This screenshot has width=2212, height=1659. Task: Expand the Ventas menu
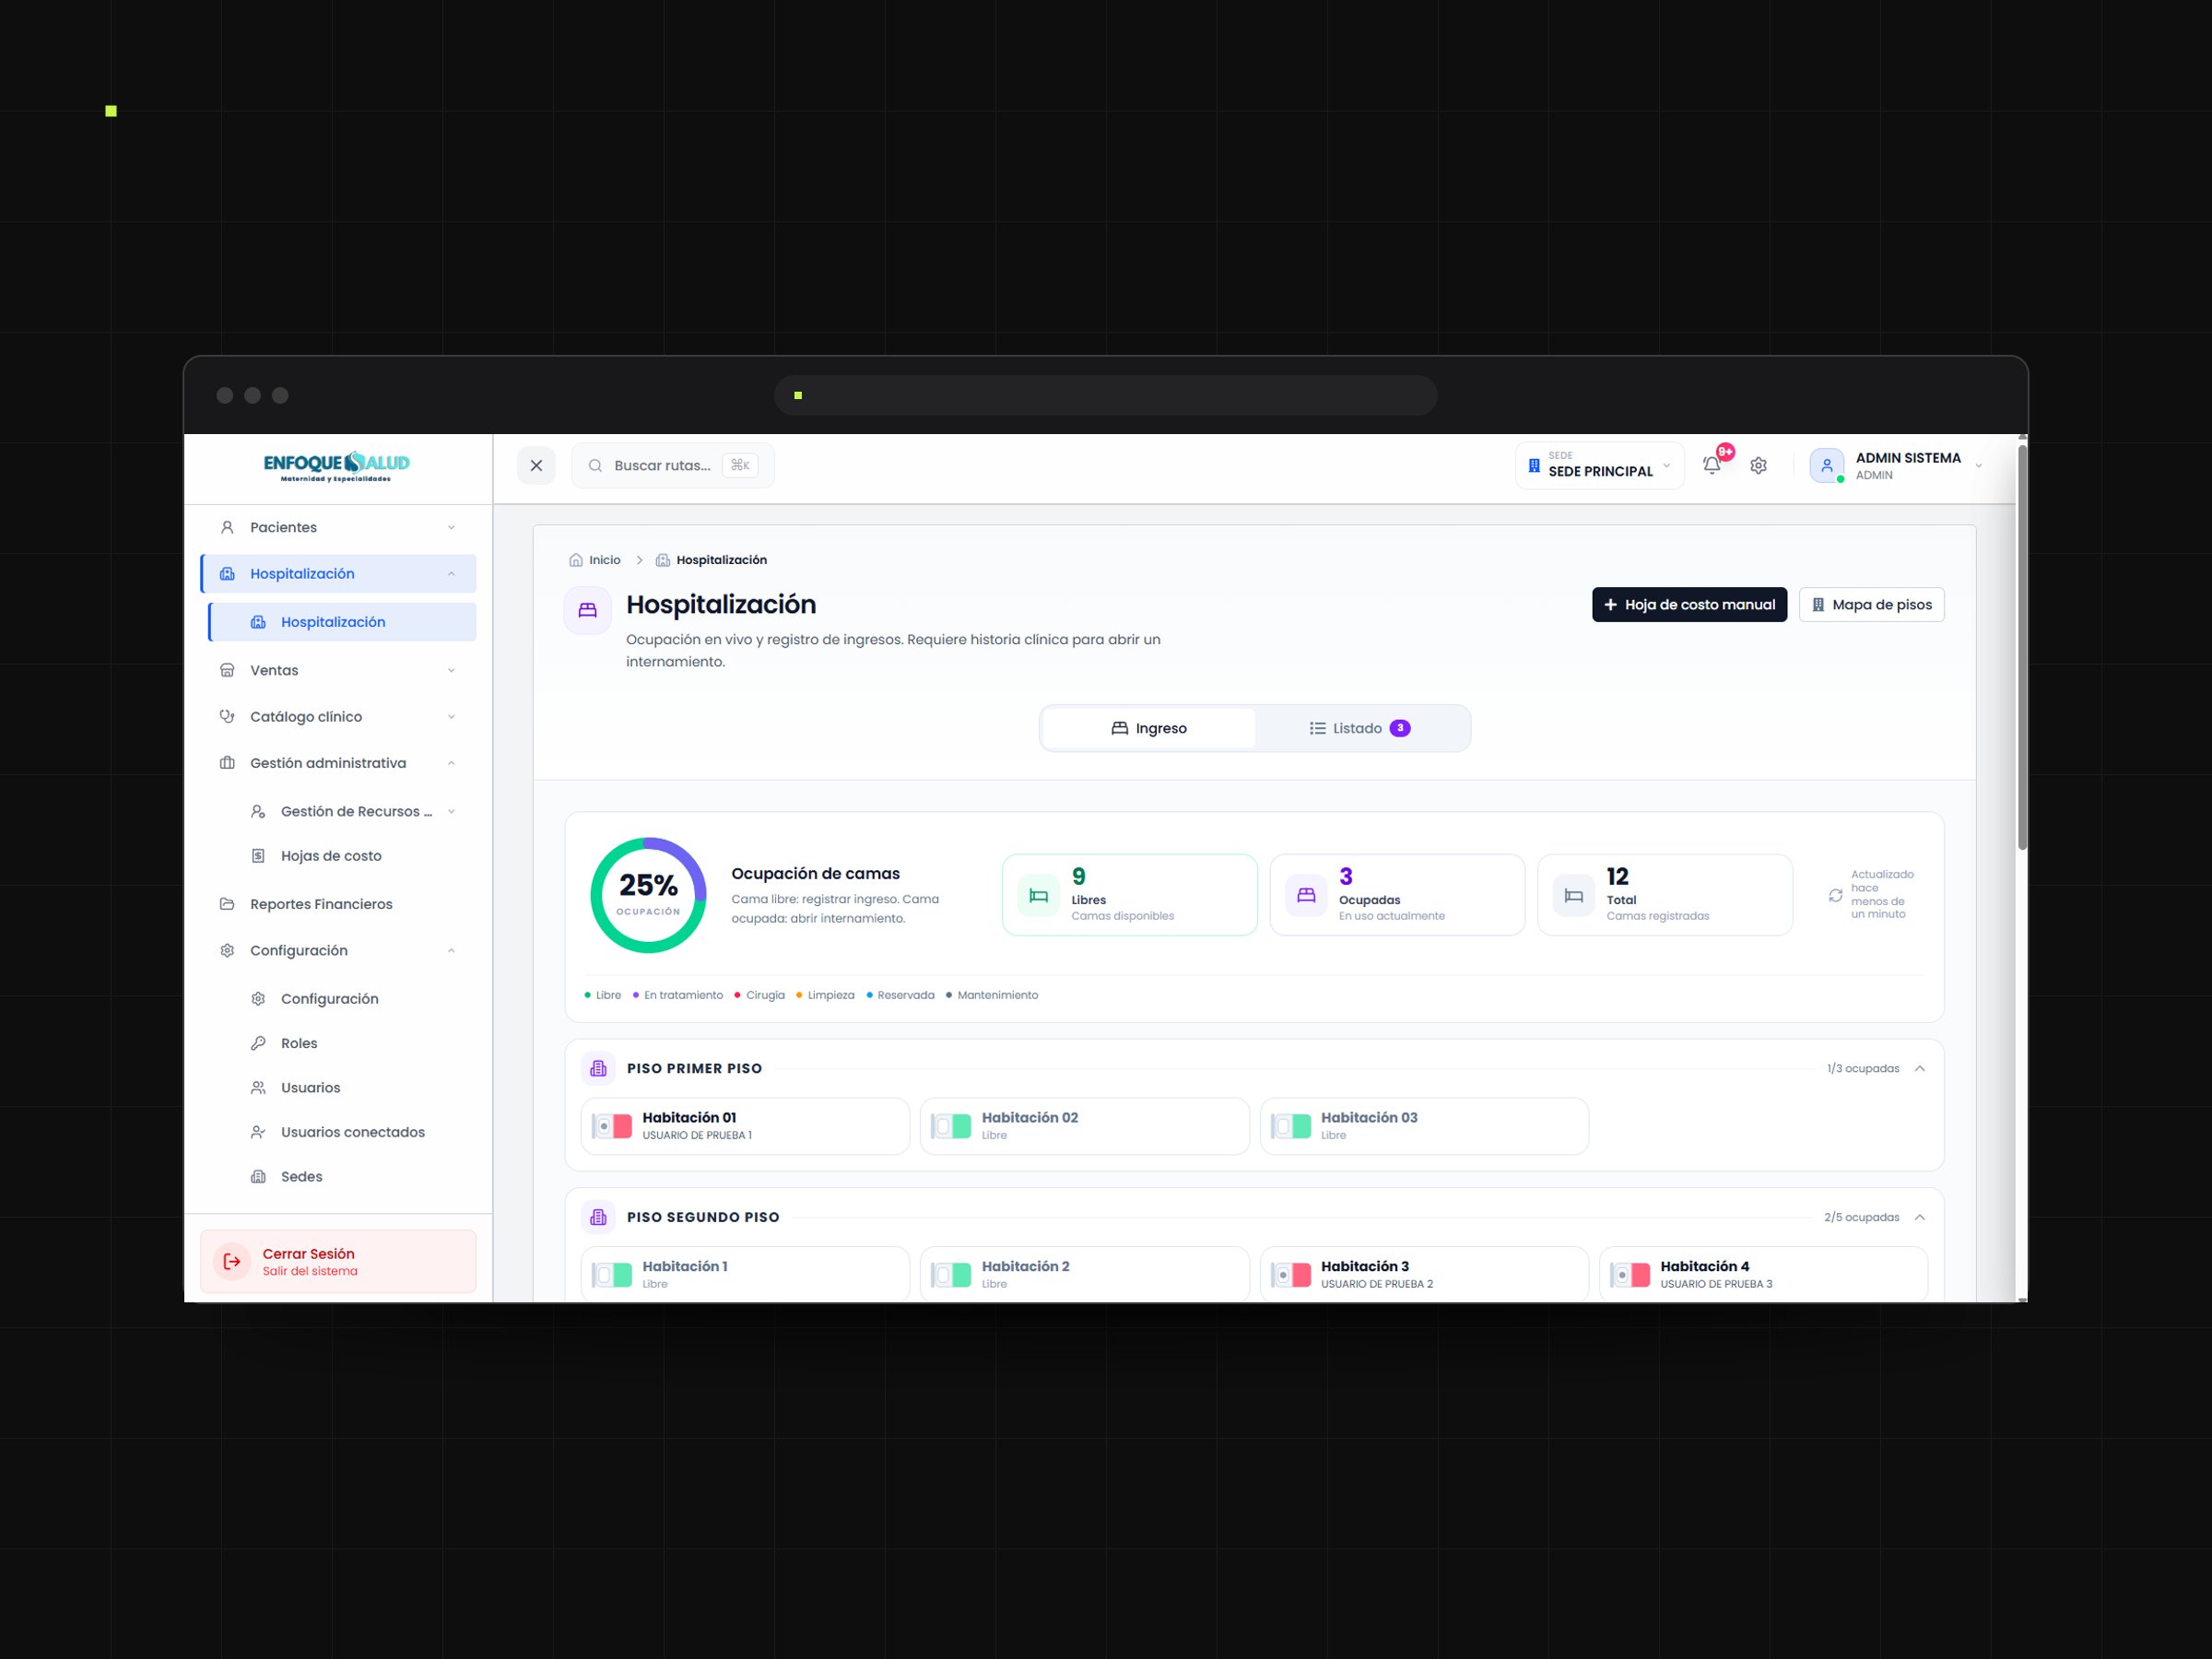[x=338, y=670]
